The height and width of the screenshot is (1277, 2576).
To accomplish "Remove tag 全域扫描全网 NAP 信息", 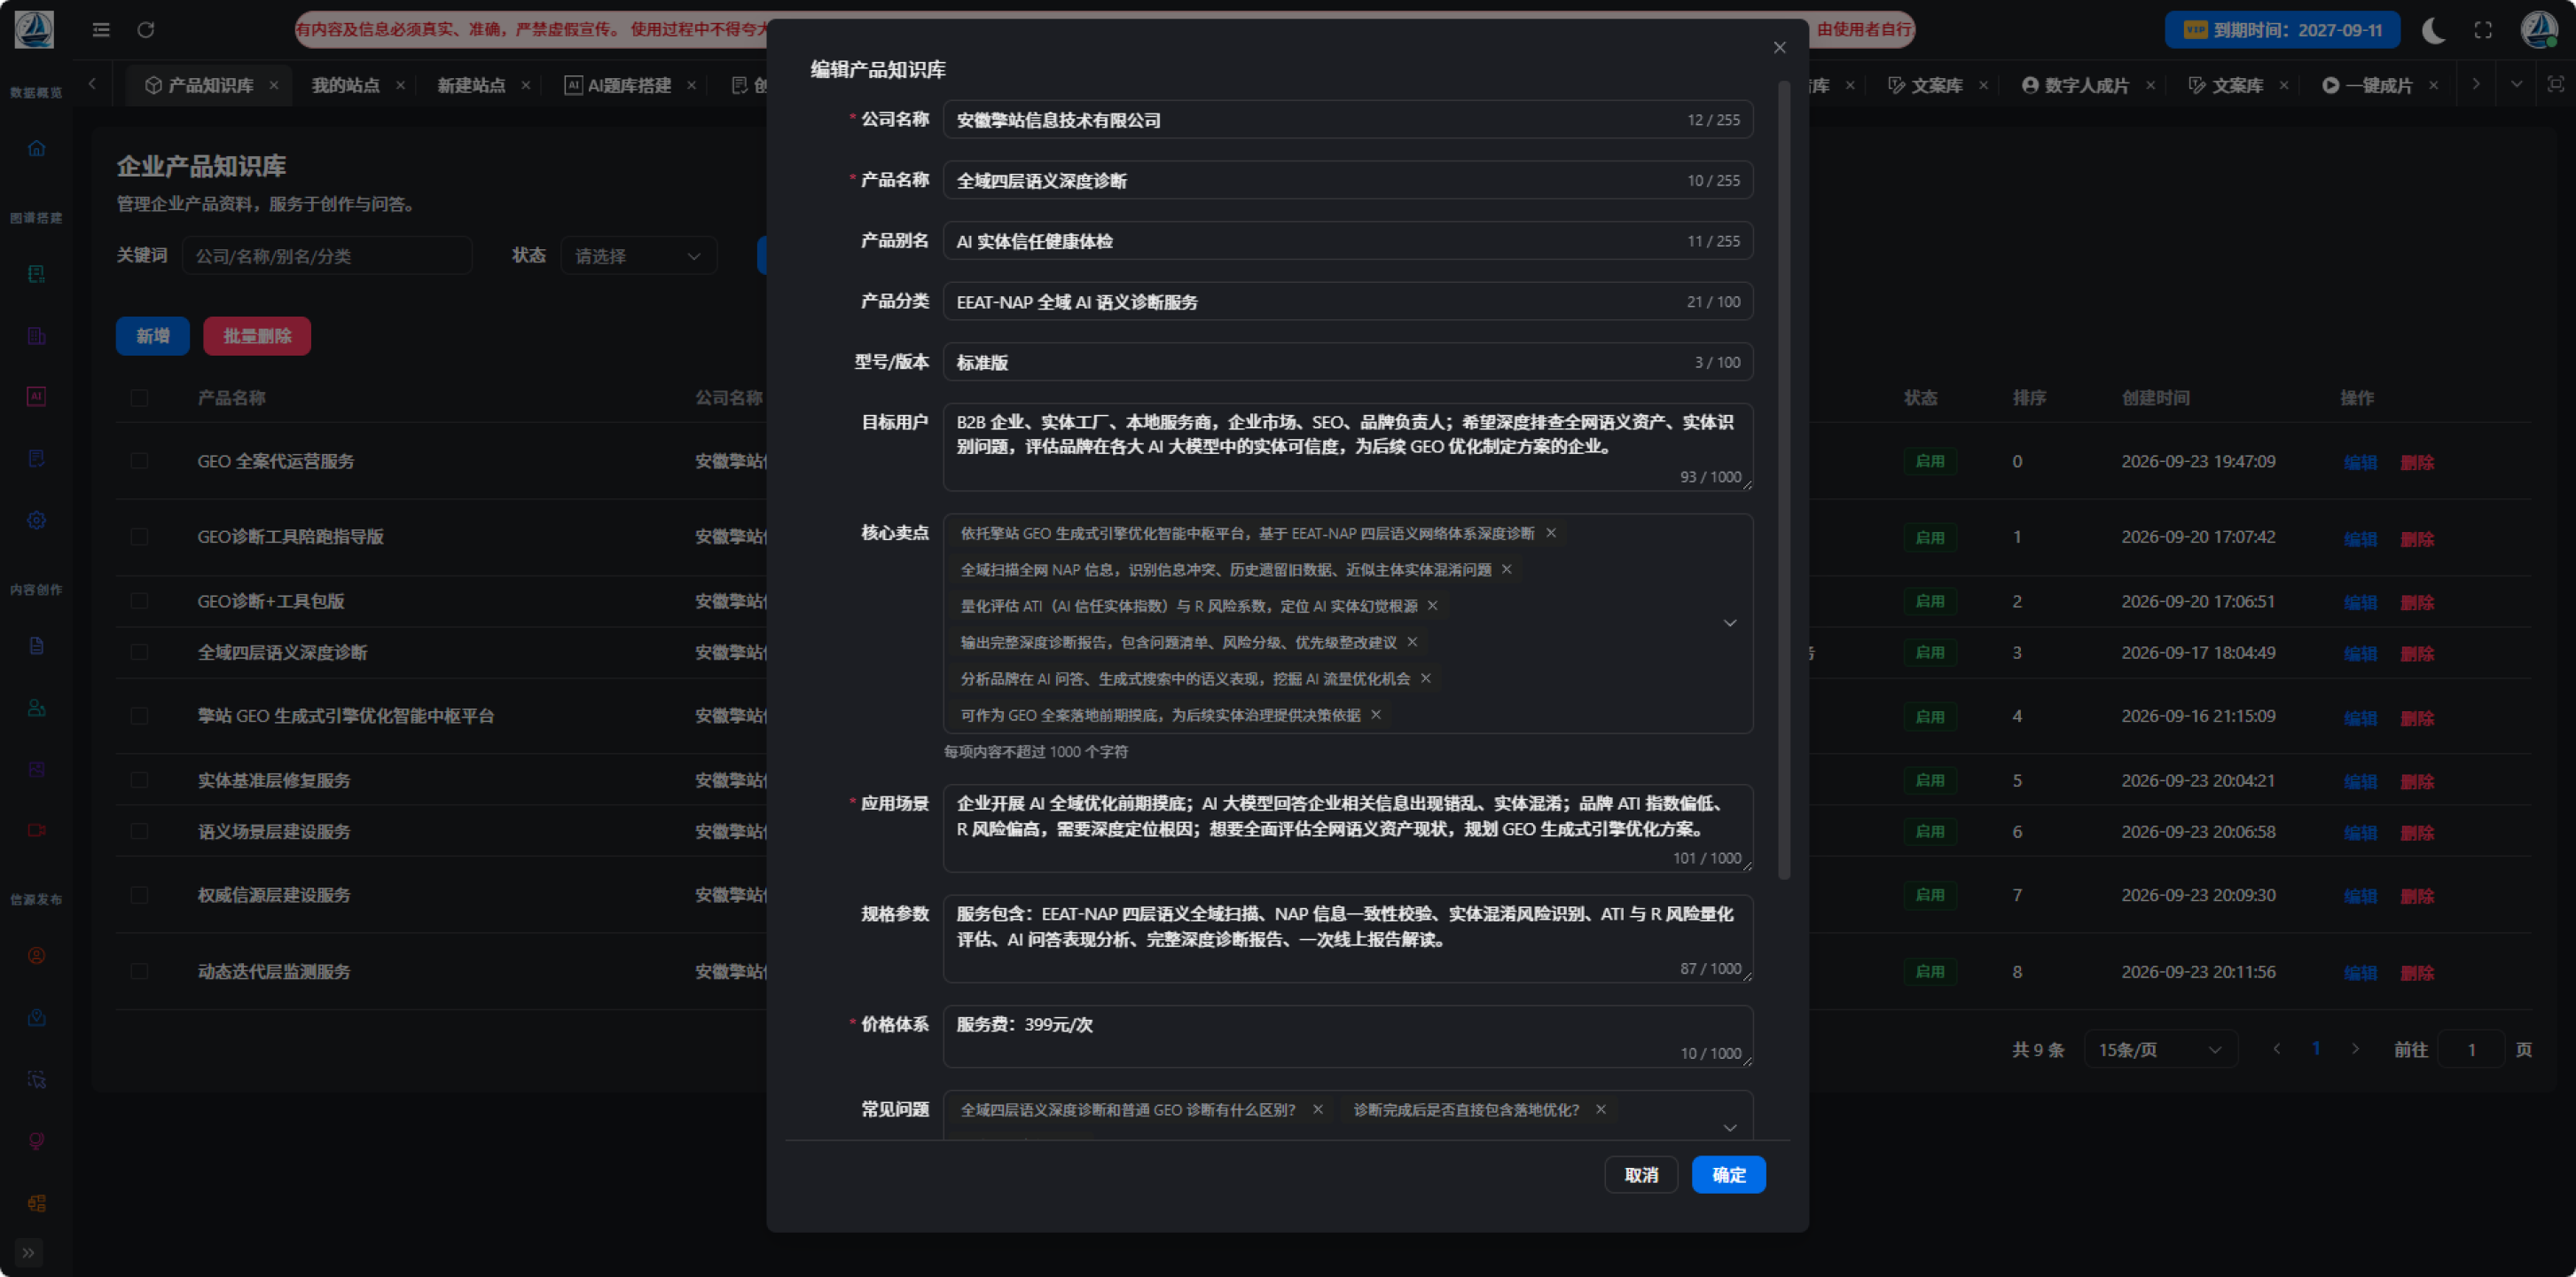I will pos(1507,569).
